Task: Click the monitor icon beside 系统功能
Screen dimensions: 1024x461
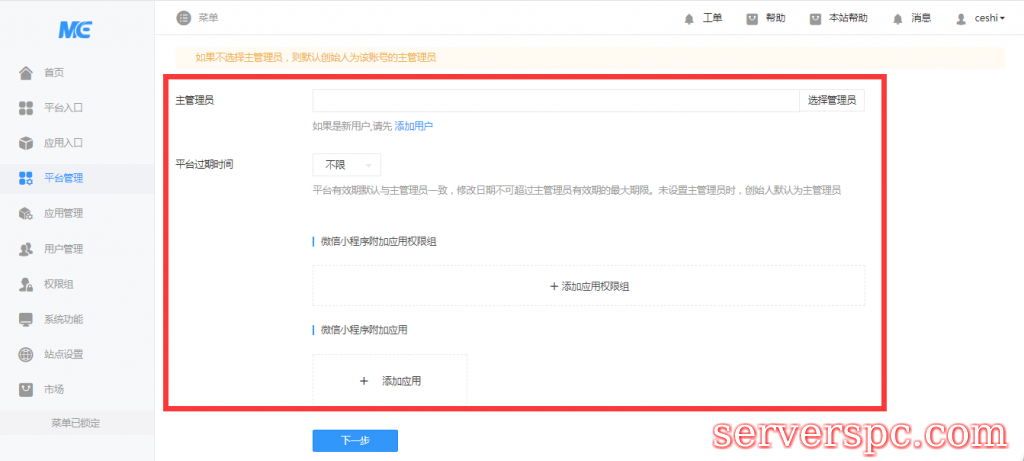Action: point(25,319)
